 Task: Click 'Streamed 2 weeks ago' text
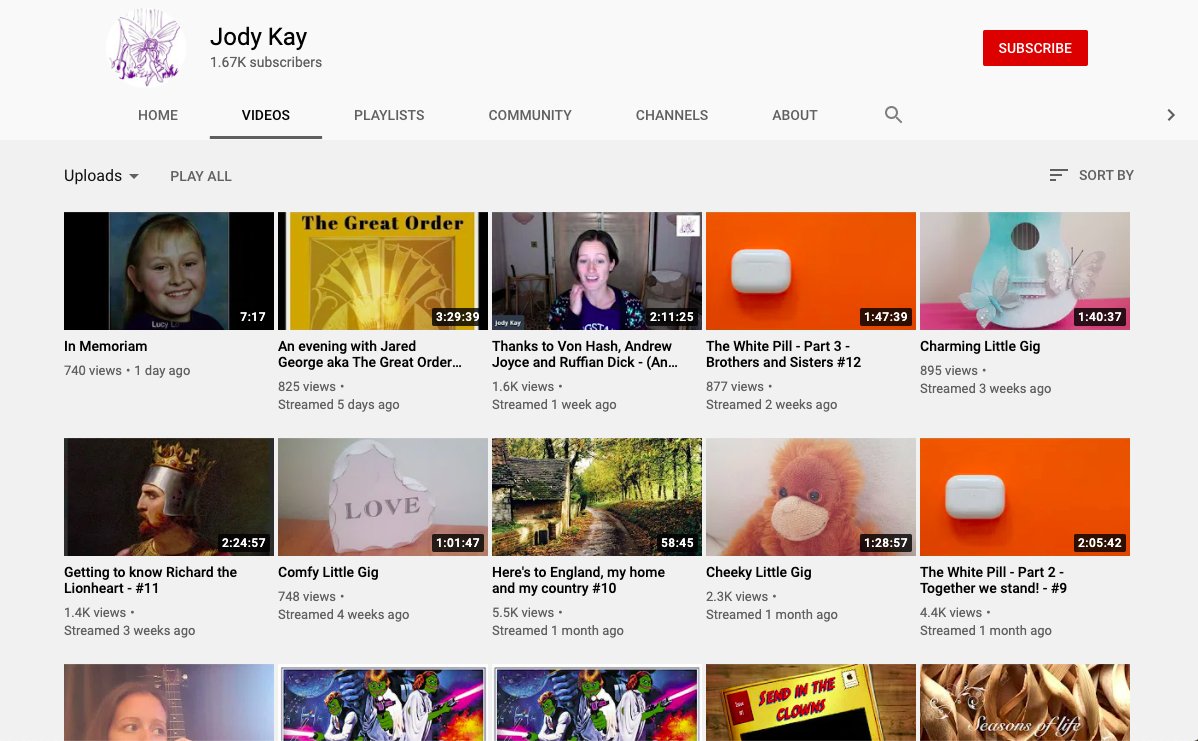click(771, 405)
